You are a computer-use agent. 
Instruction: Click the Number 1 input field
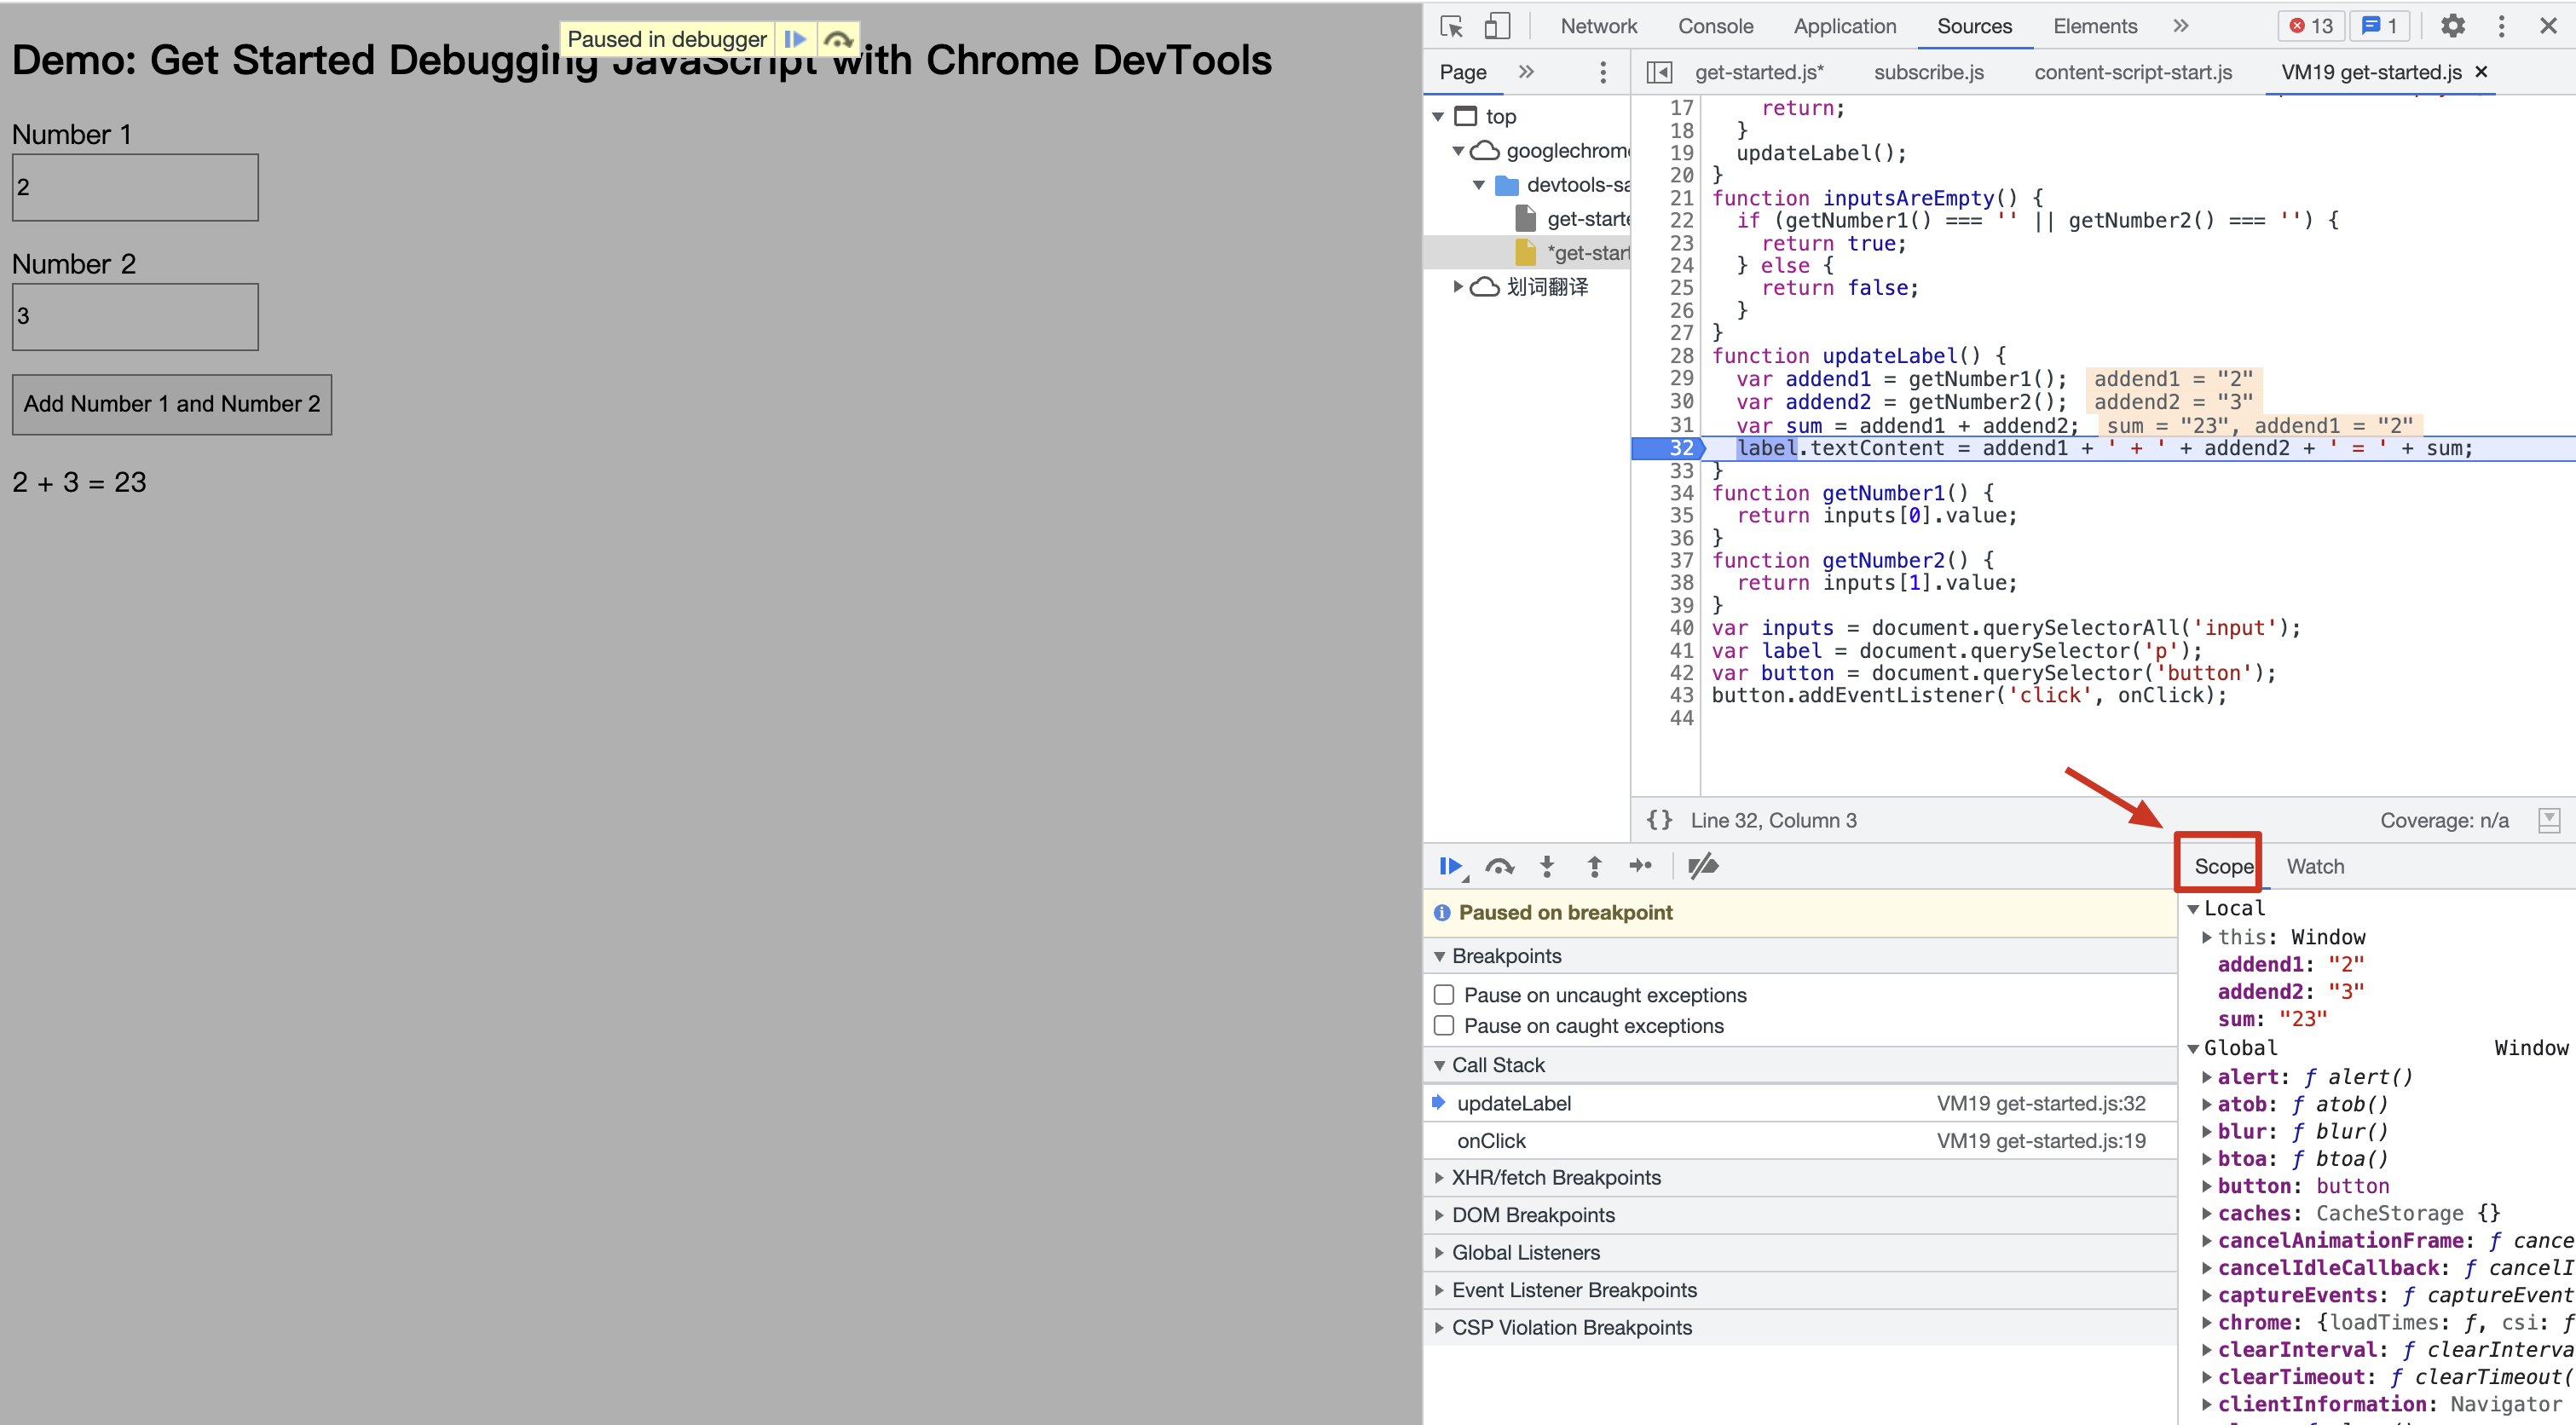point(135,187)
